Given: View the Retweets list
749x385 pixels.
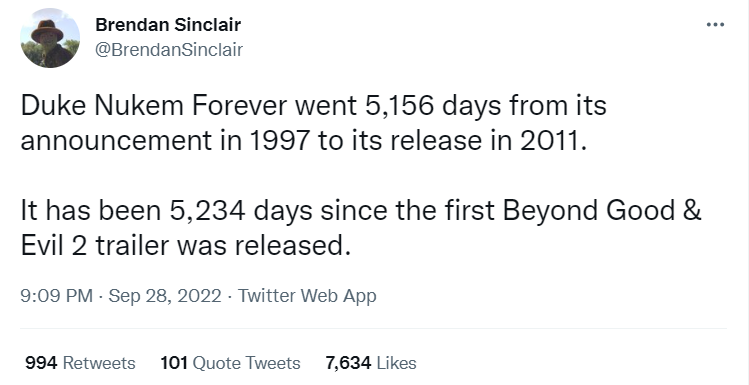Looking at the screenshot, I should point(99,363).
